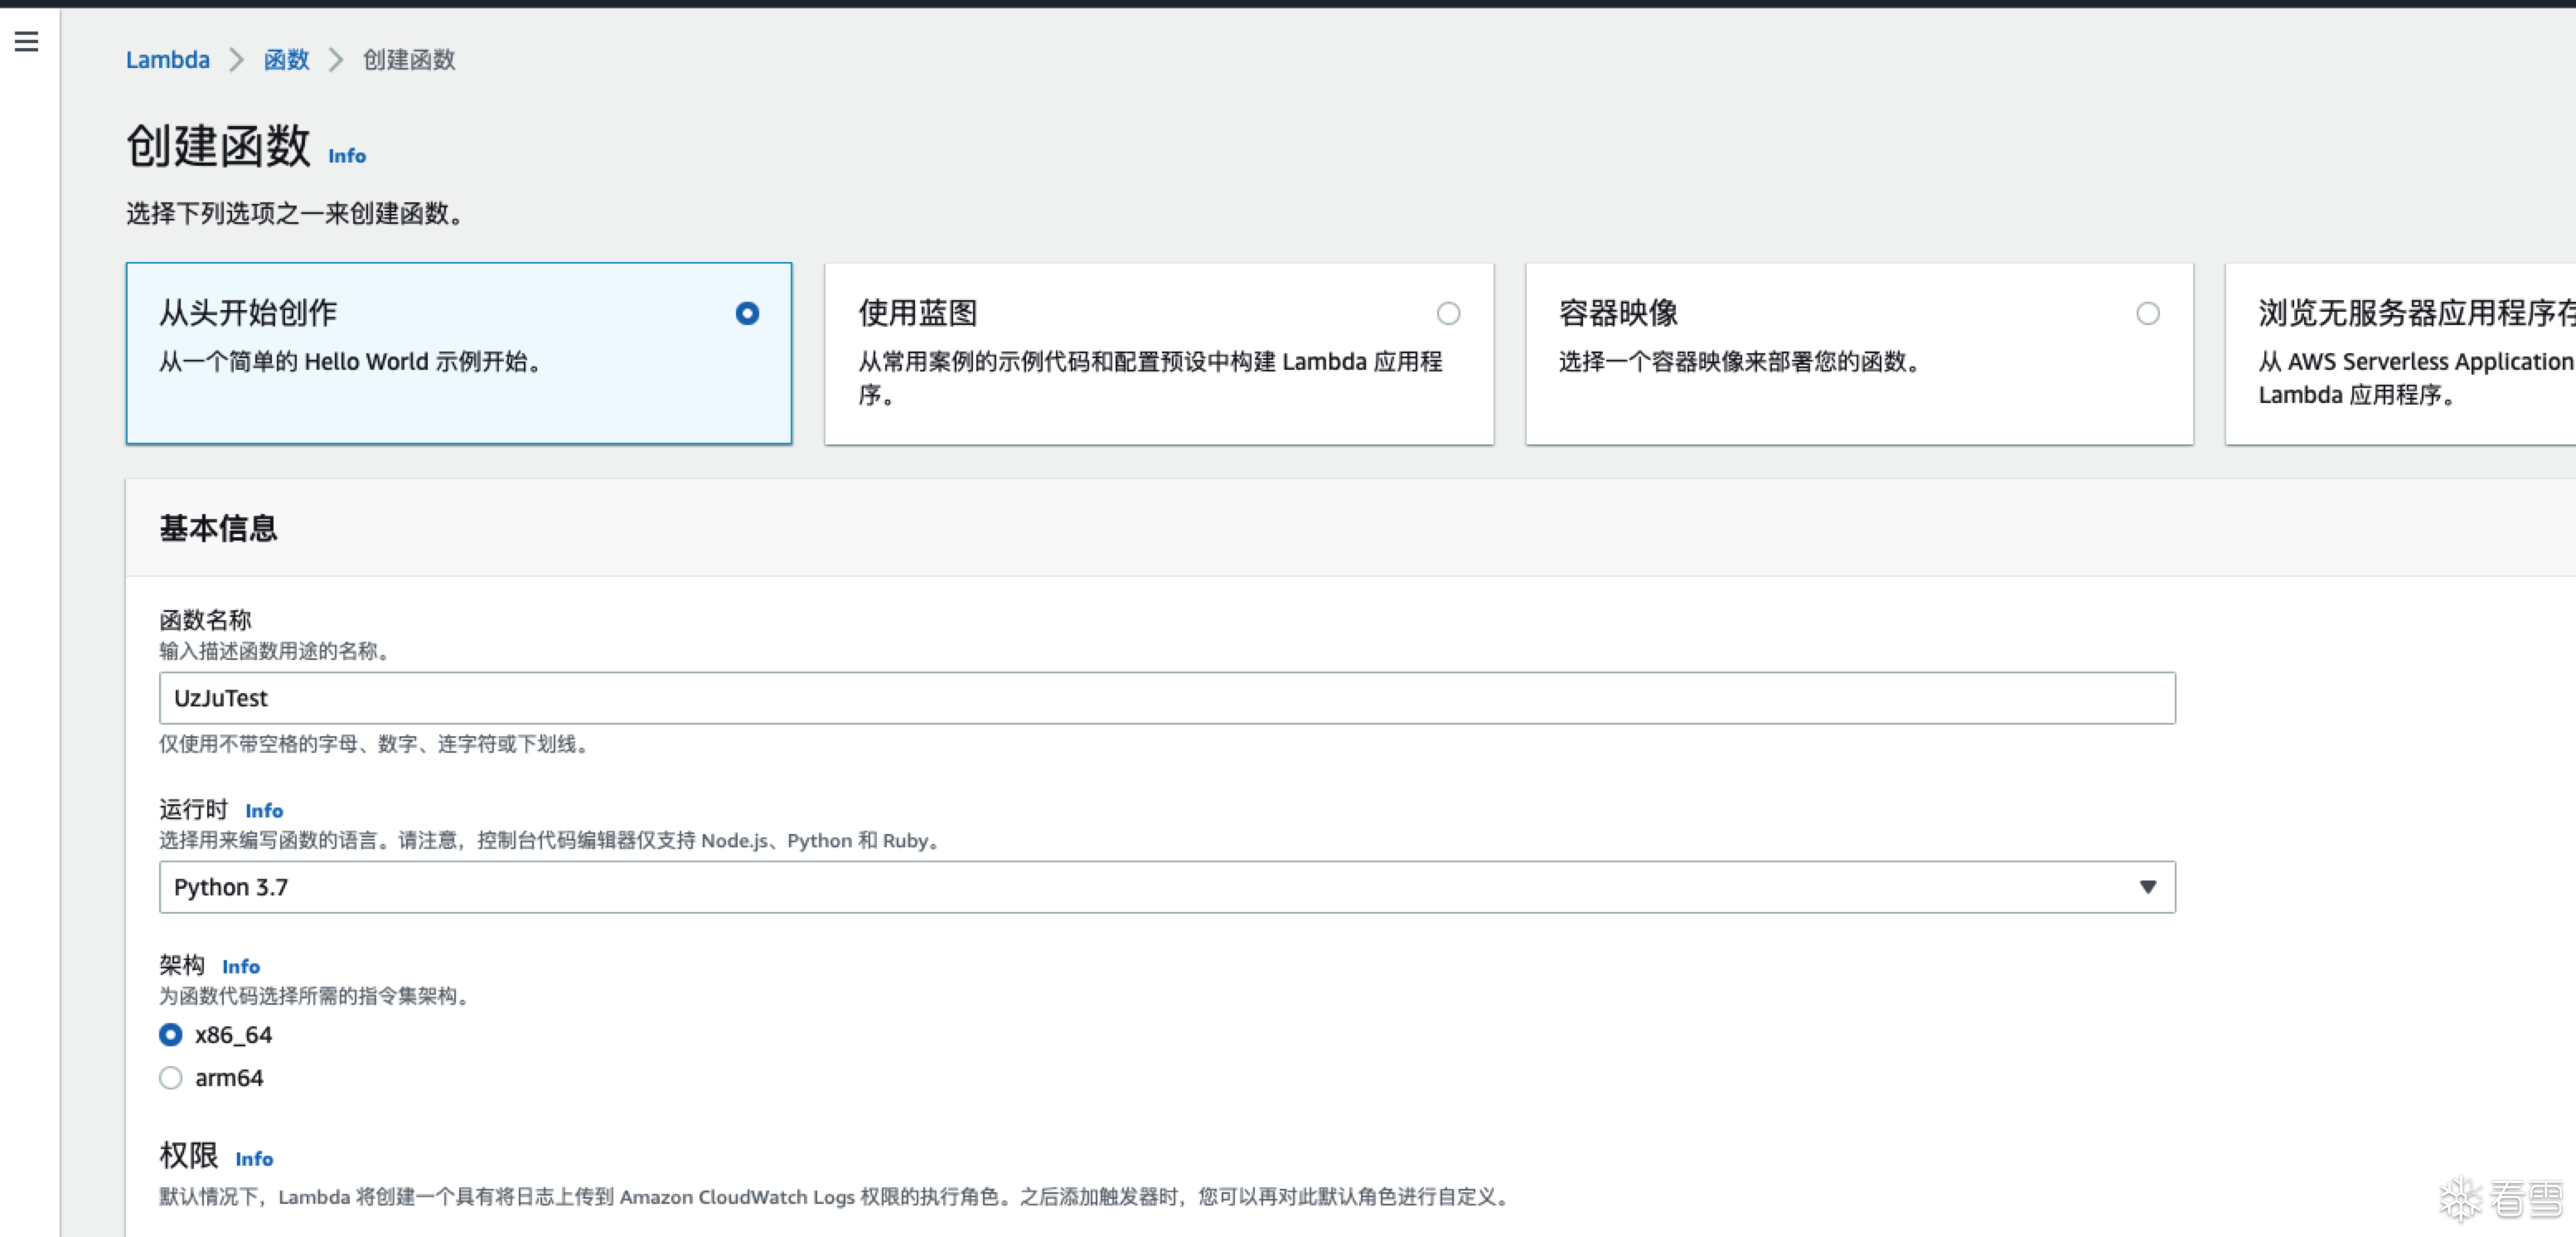Open Info link beside 架构
This screenshot has width=2576, height=1237.
click(241, 967)
